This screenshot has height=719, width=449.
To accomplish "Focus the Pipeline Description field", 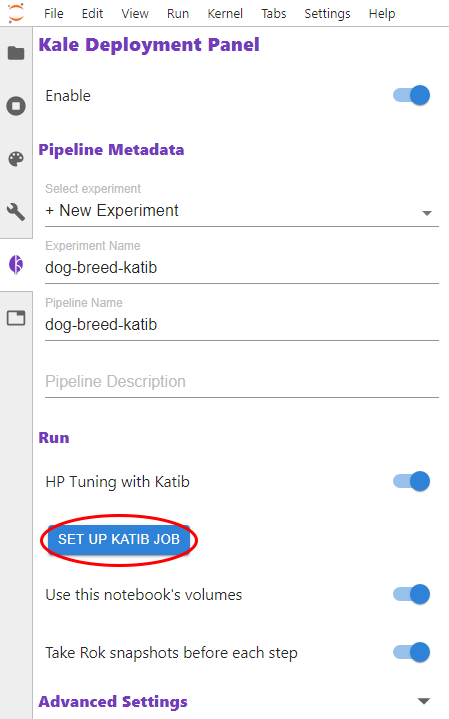I will point(242,382).
